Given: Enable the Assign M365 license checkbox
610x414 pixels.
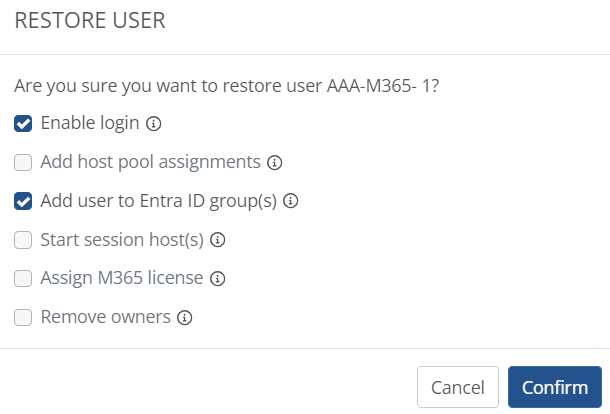Looking at the screenshot, I should [23, 279].
